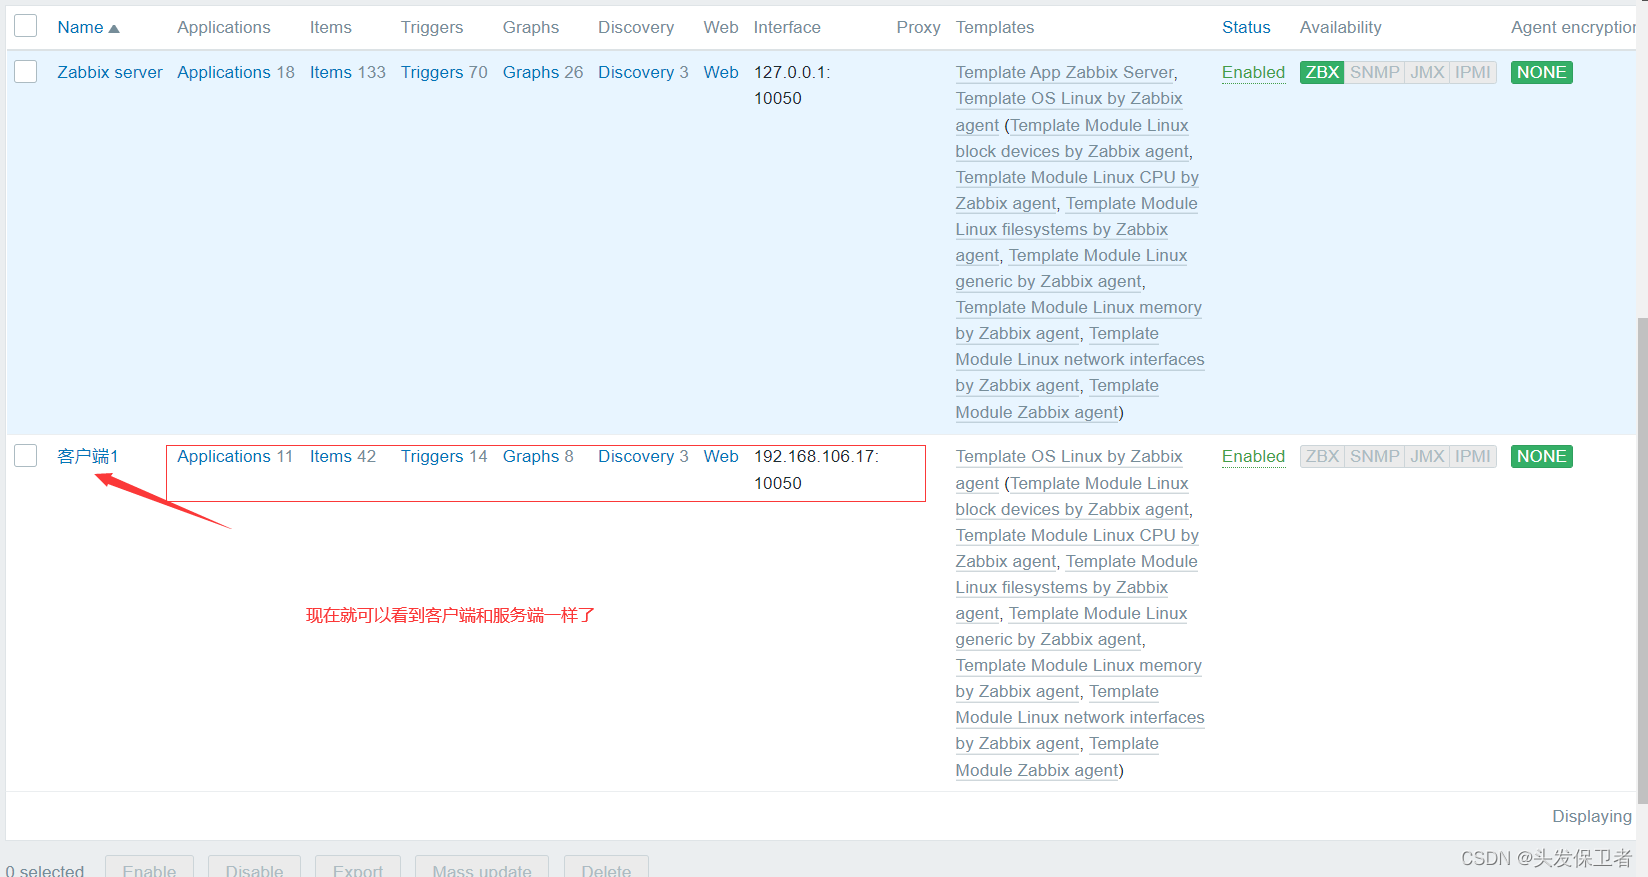Open Applications for Zabbix server
Image resolution: width=1648 pixels, height=877 pixels.
224,72
